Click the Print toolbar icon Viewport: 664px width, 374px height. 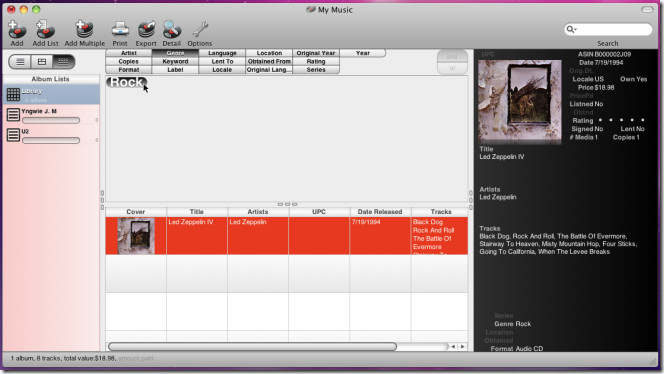coord(120,30)
